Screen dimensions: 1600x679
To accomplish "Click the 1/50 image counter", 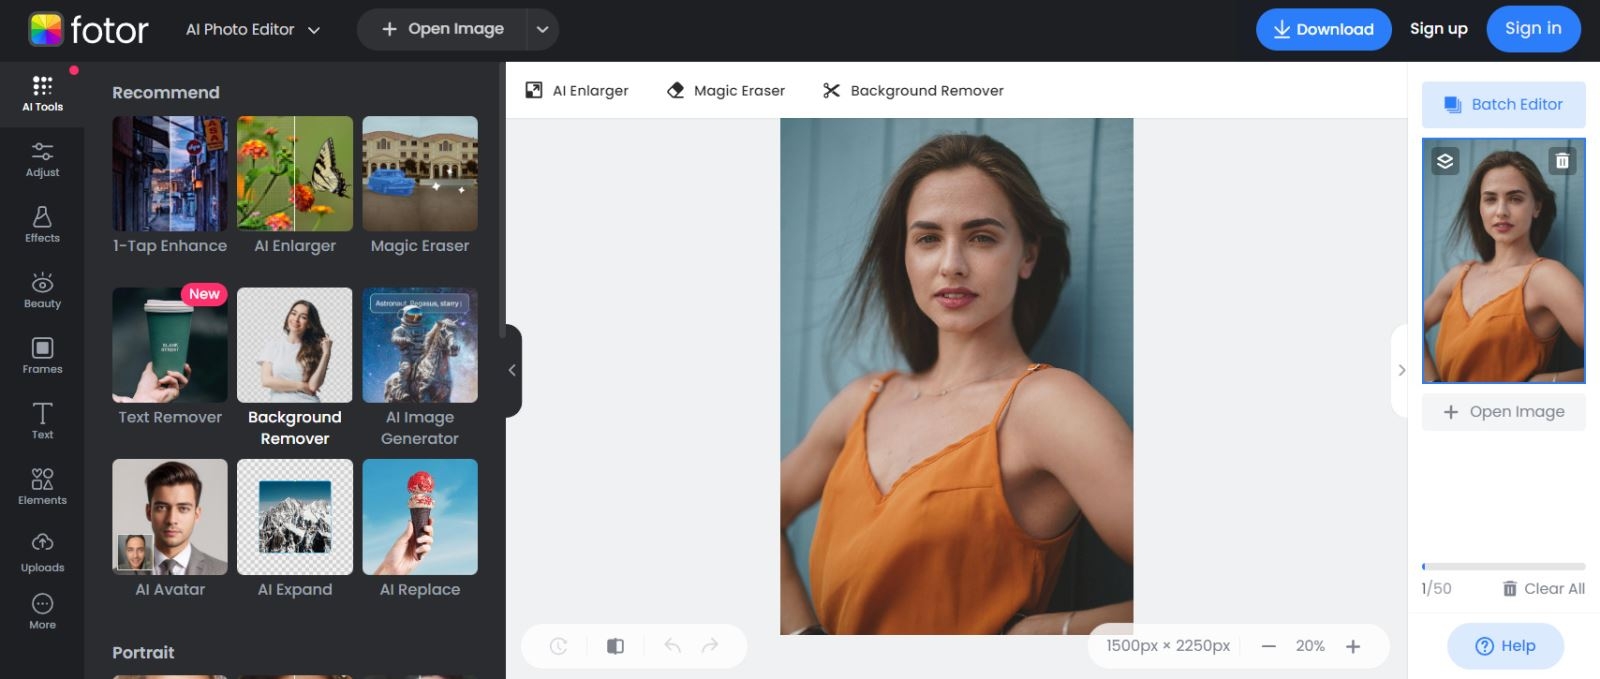I will [x=1436, y=588].
